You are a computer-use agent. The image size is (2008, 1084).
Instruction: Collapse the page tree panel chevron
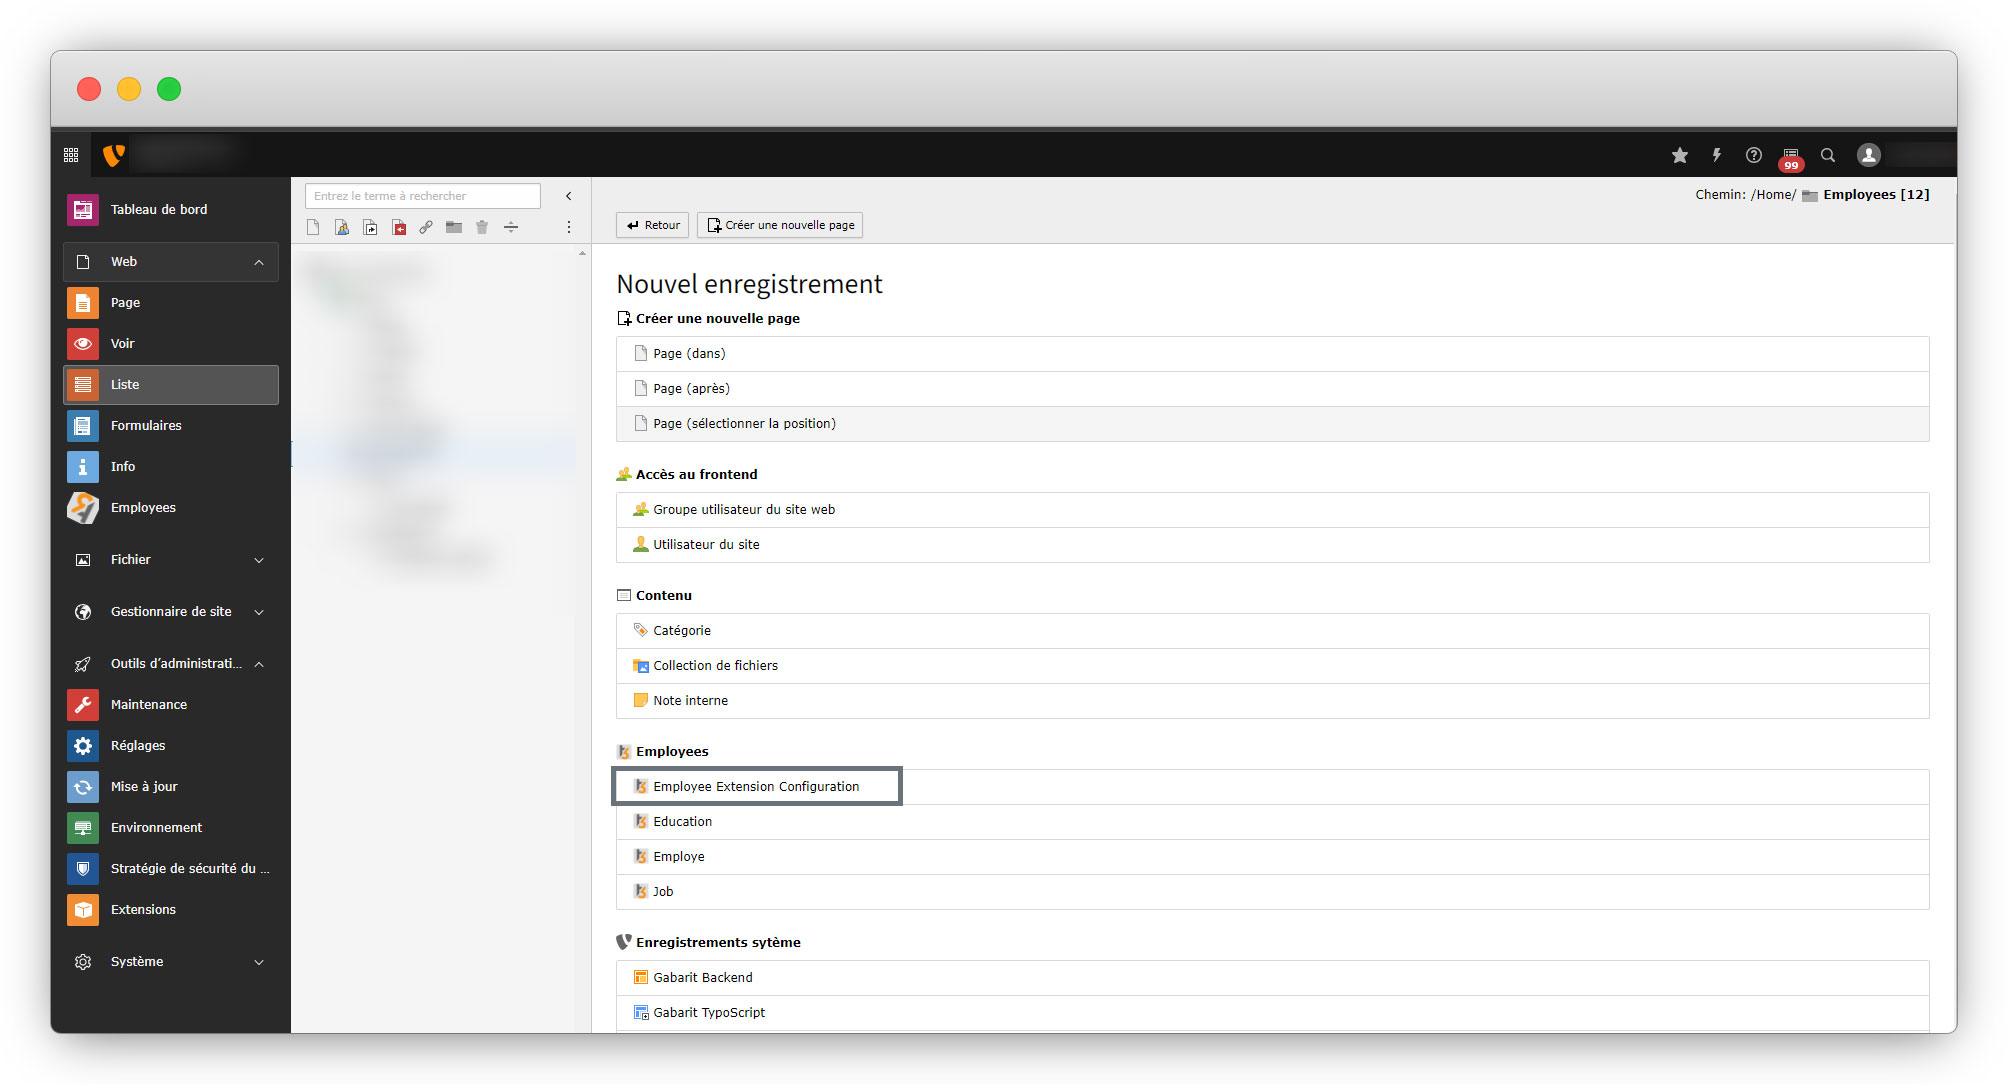(569, 196)
